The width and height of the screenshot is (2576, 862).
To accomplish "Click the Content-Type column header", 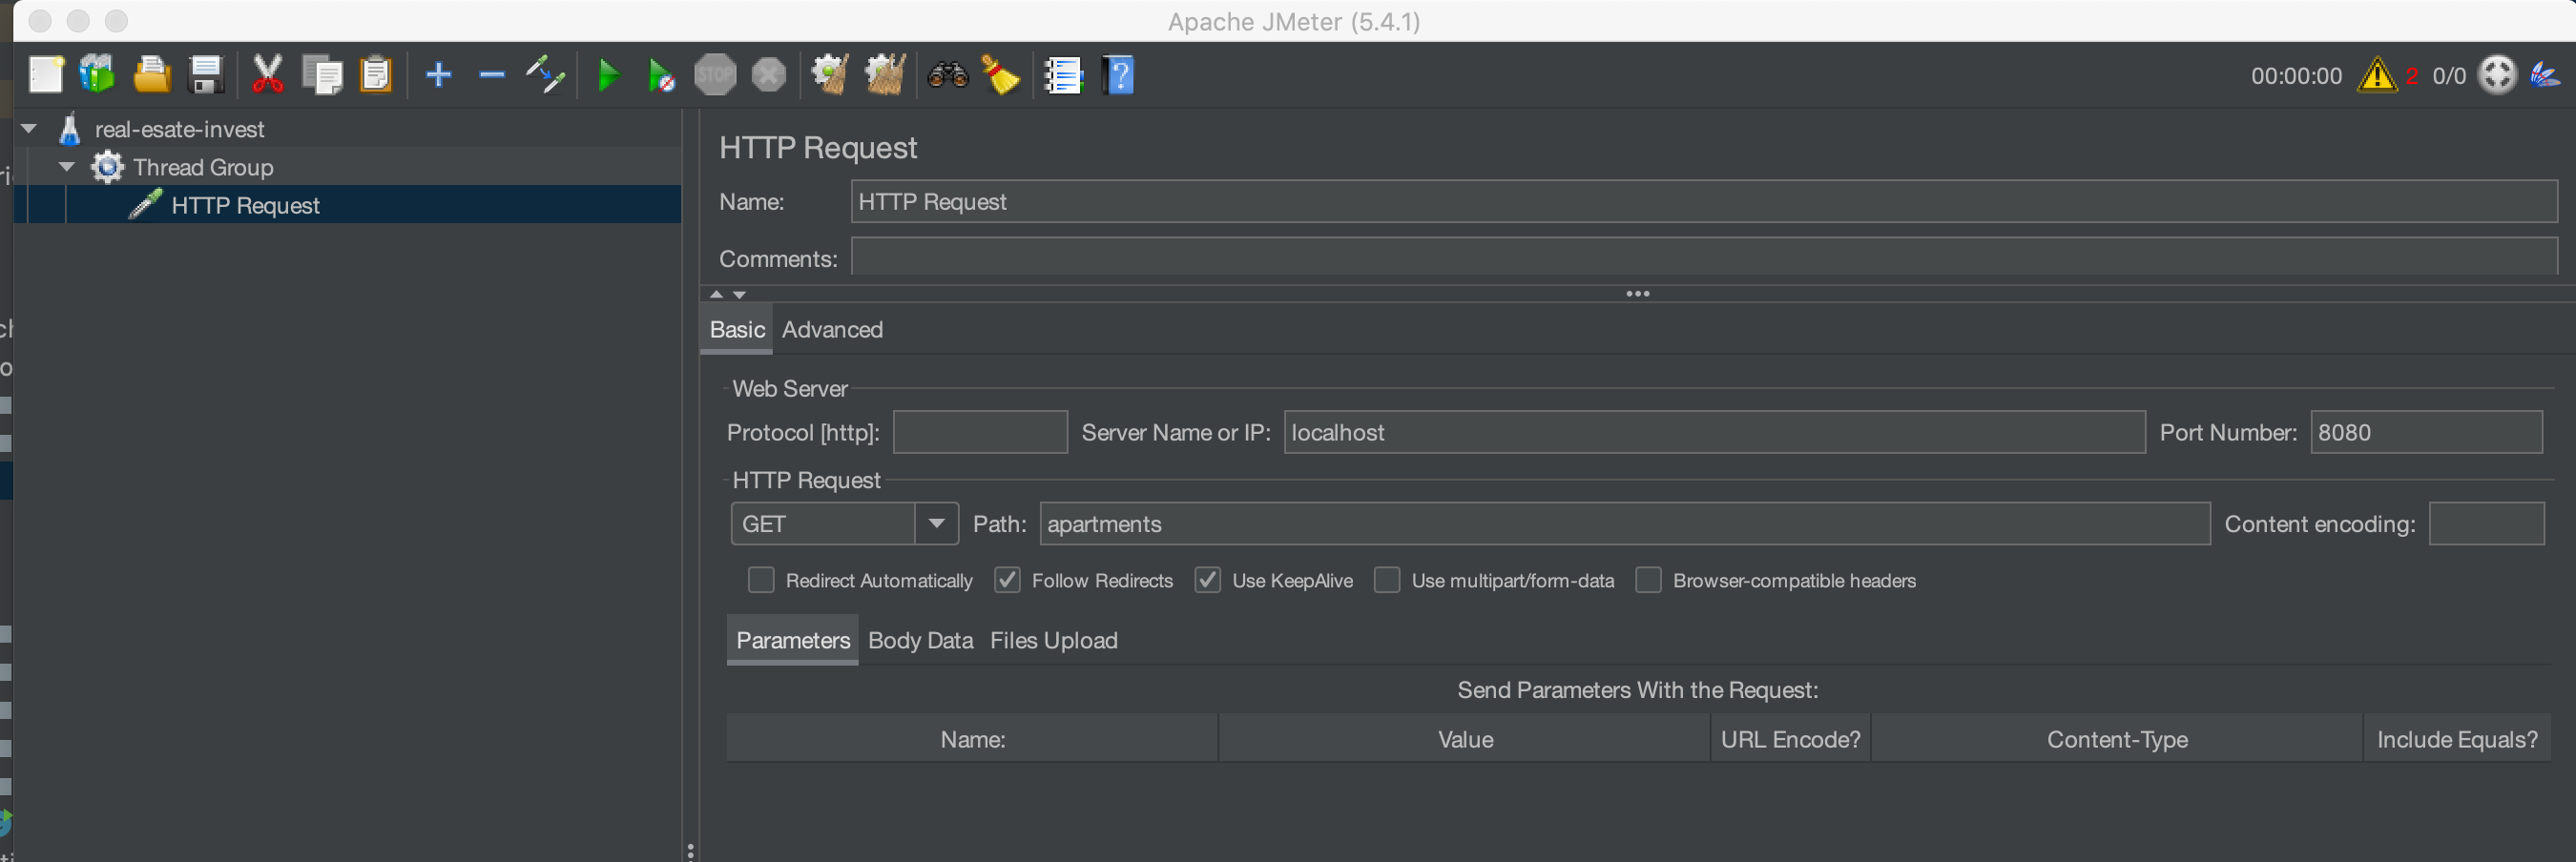I will pyautogui.click(x=2117, y=739).
